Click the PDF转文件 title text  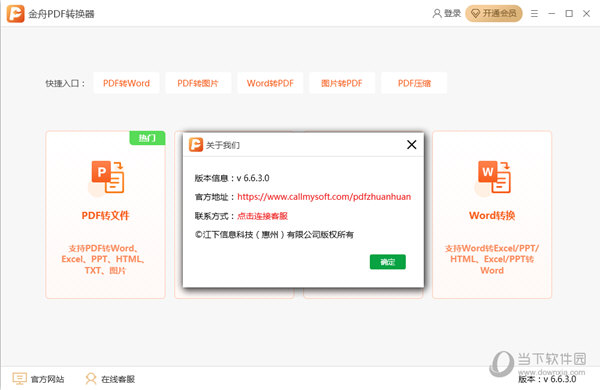[x=106, y=215]
